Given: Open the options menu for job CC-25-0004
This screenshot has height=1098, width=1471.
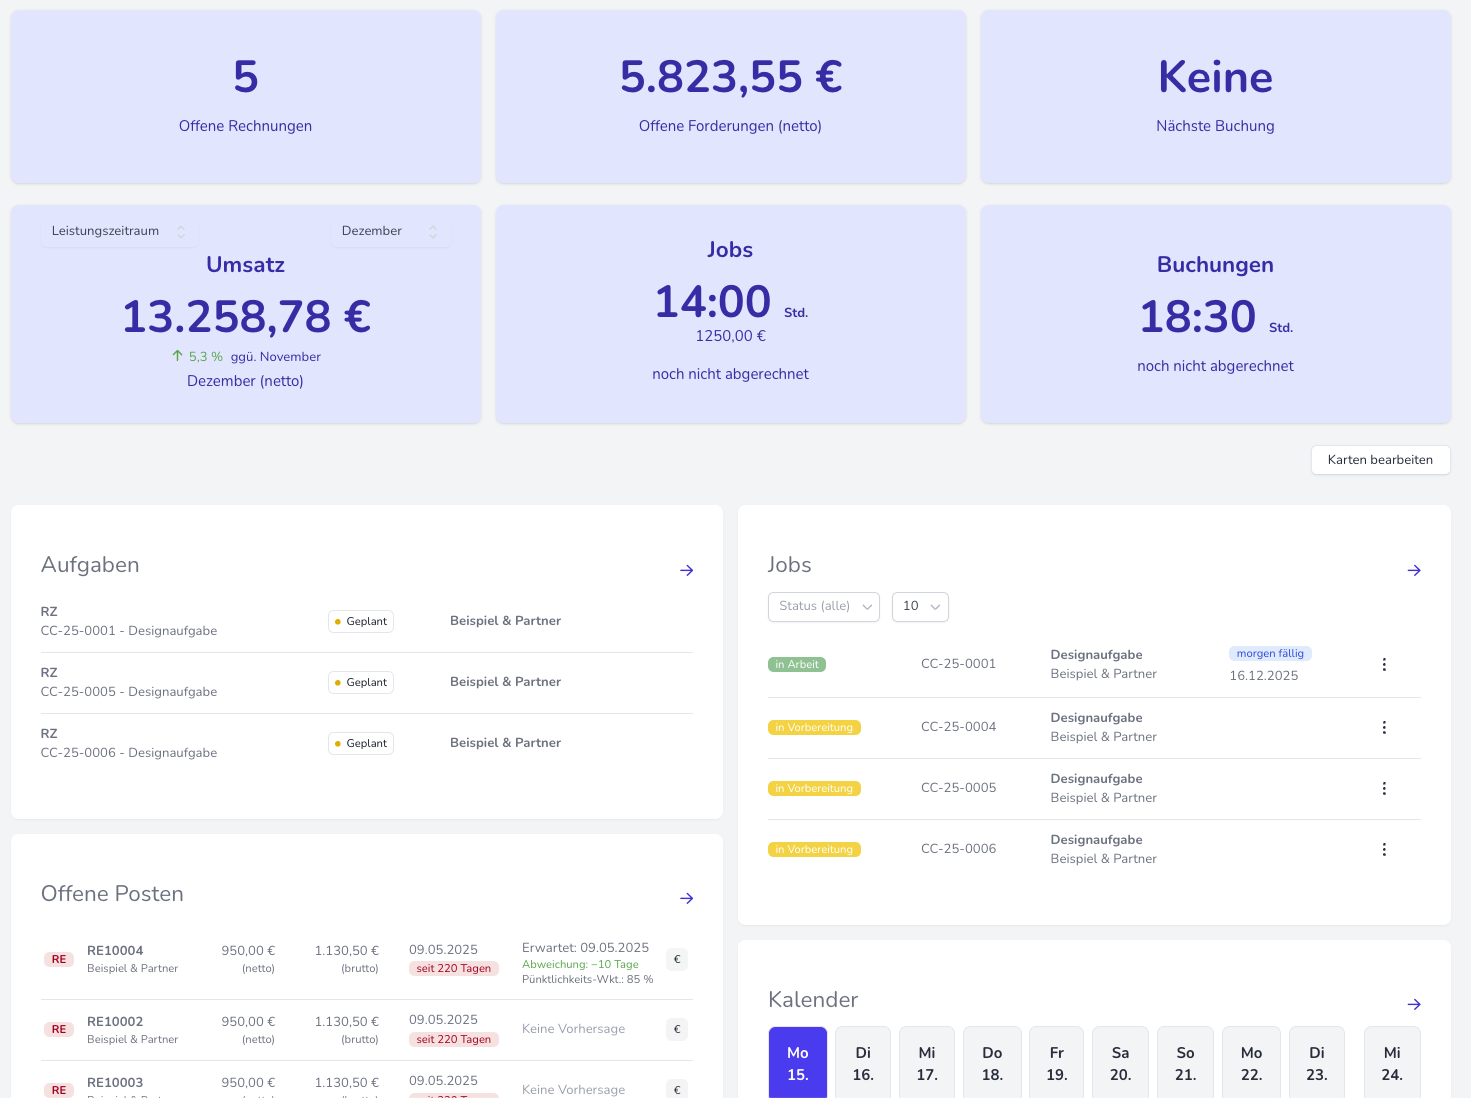Looking at the screenshot, I should tap(1384, 727).
